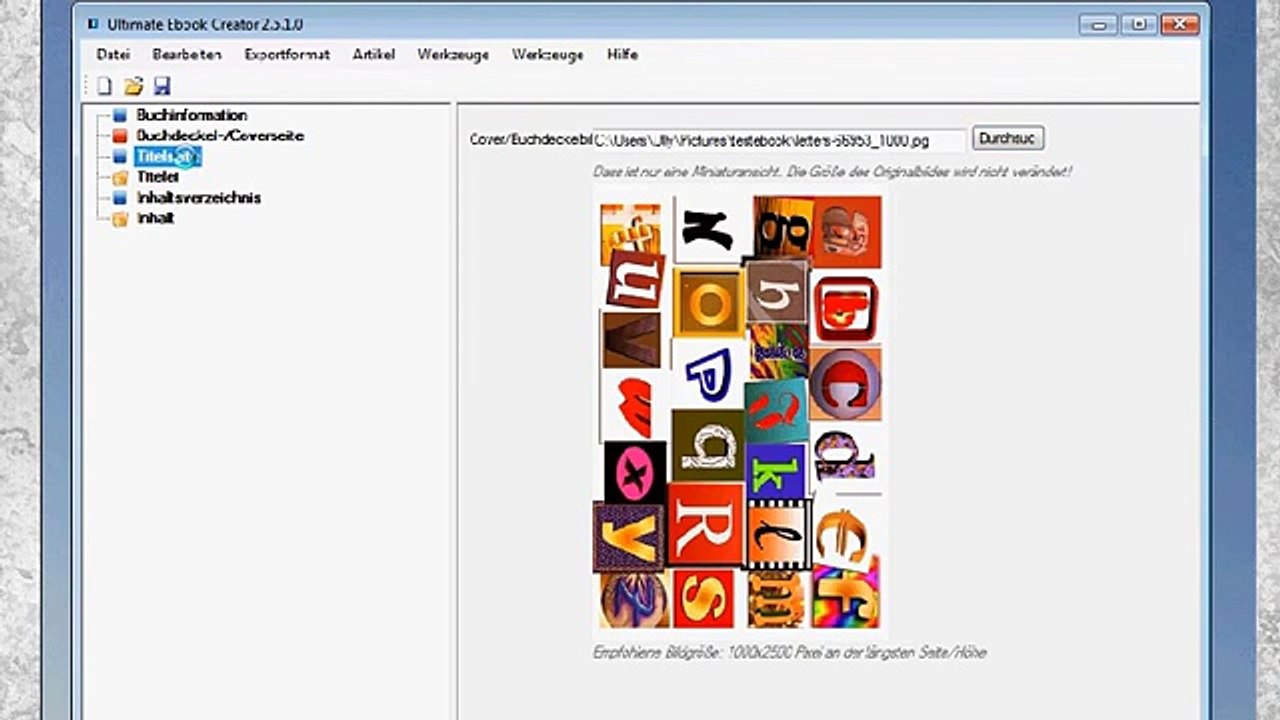Click the Miniaturansicht hint text above image
The height and width of the screenshot is (720, 1280).
click(832, 171)
